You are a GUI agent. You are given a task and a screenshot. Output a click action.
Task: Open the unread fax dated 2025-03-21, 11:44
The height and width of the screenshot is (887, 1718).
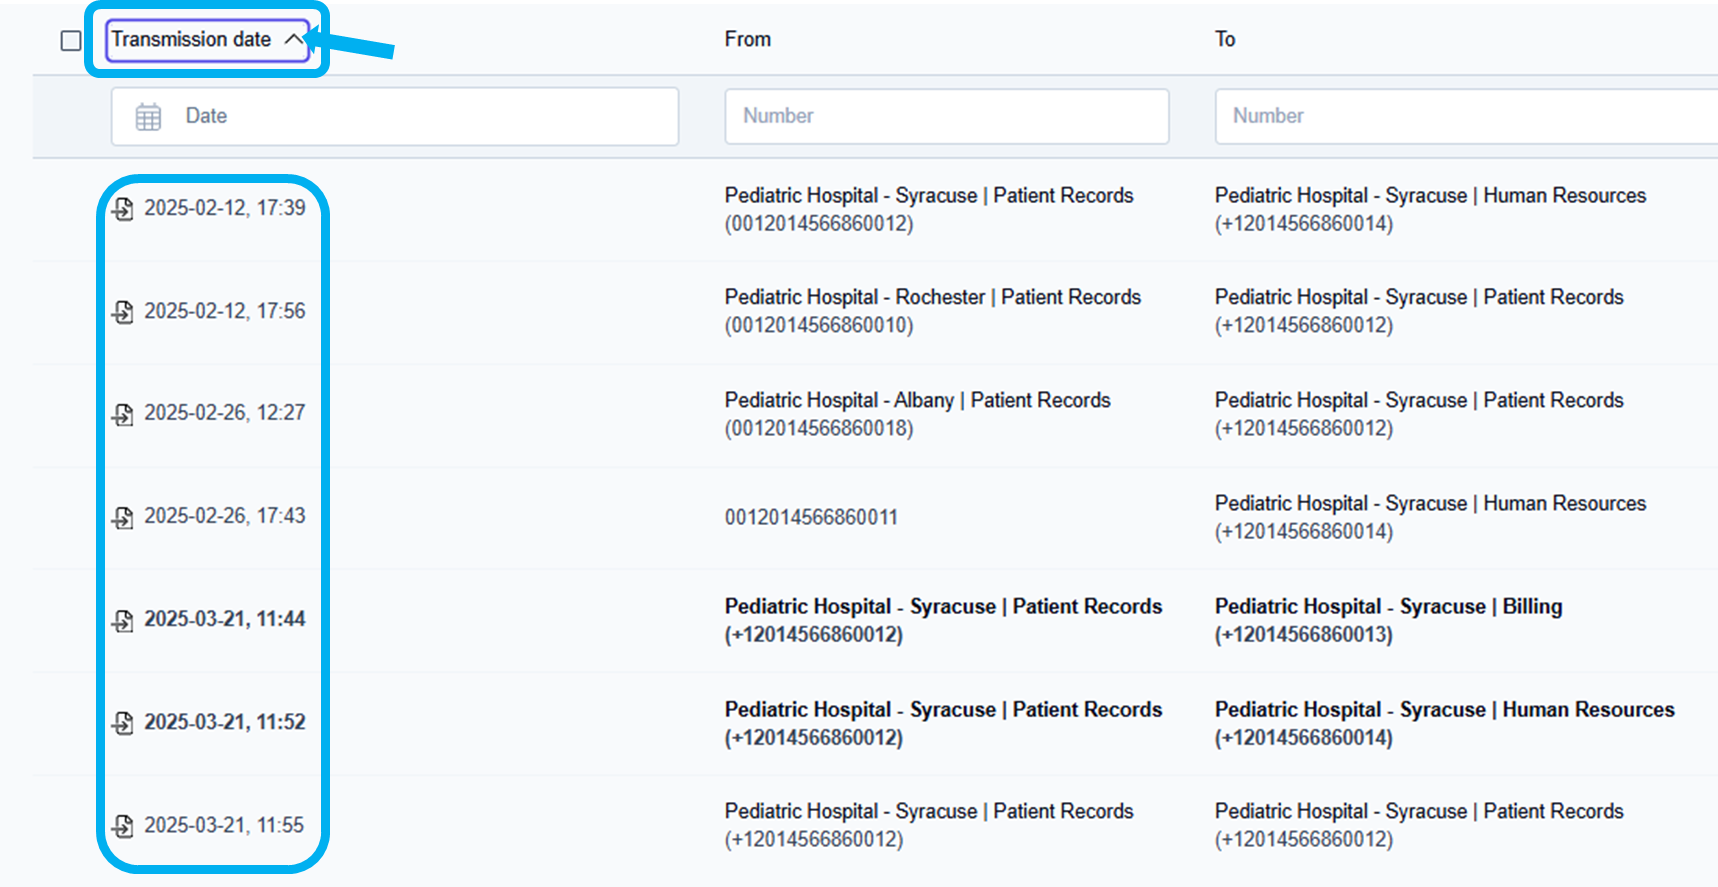coord(224,619)
